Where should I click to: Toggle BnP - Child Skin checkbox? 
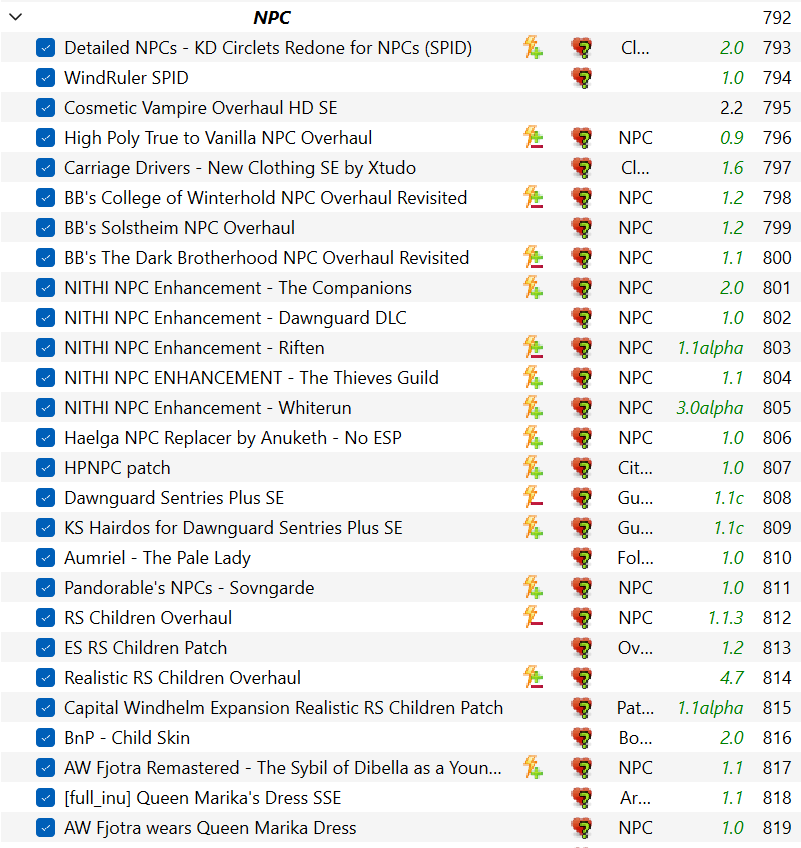click(45, 738)
